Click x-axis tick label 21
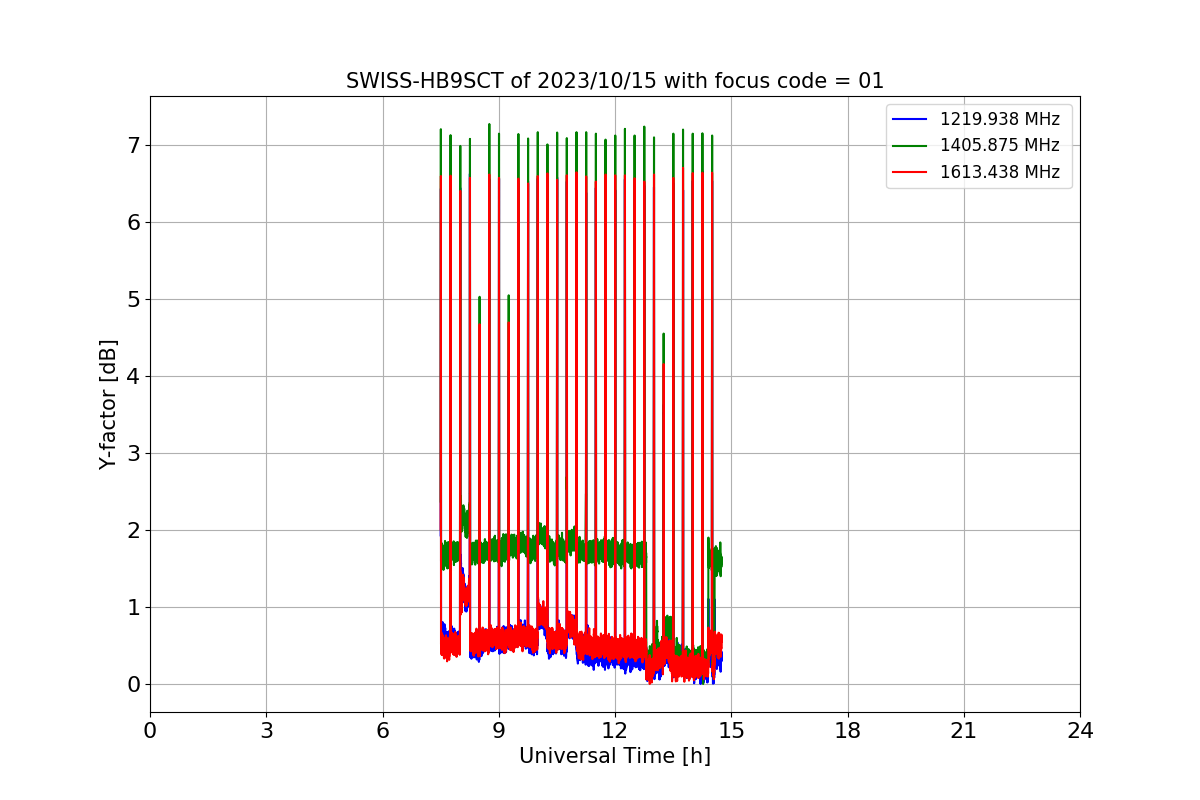Screen dimensions: 1200x800 [x=964, y=731]
